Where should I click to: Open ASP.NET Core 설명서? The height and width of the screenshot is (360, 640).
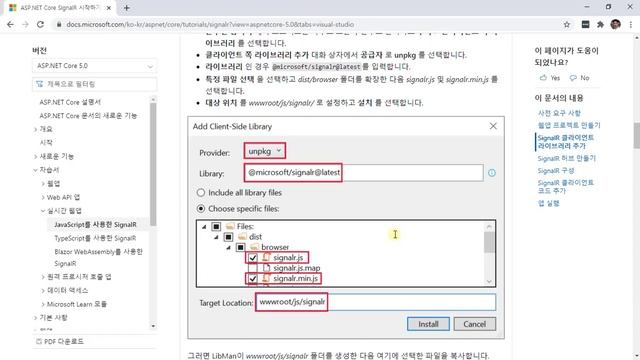[70, 102]
